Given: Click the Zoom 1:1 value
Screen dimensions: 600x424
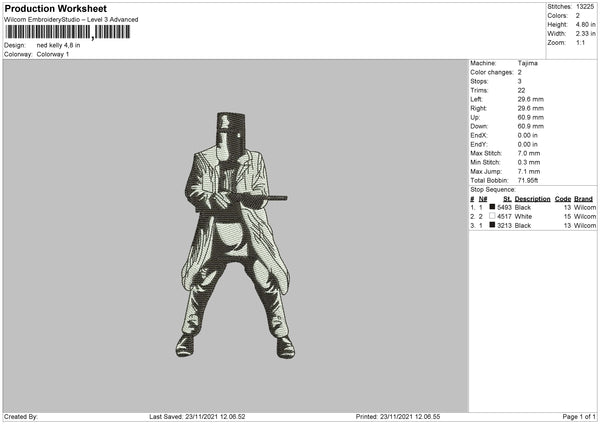Looking at the screenshot, I should coord(580,42).
